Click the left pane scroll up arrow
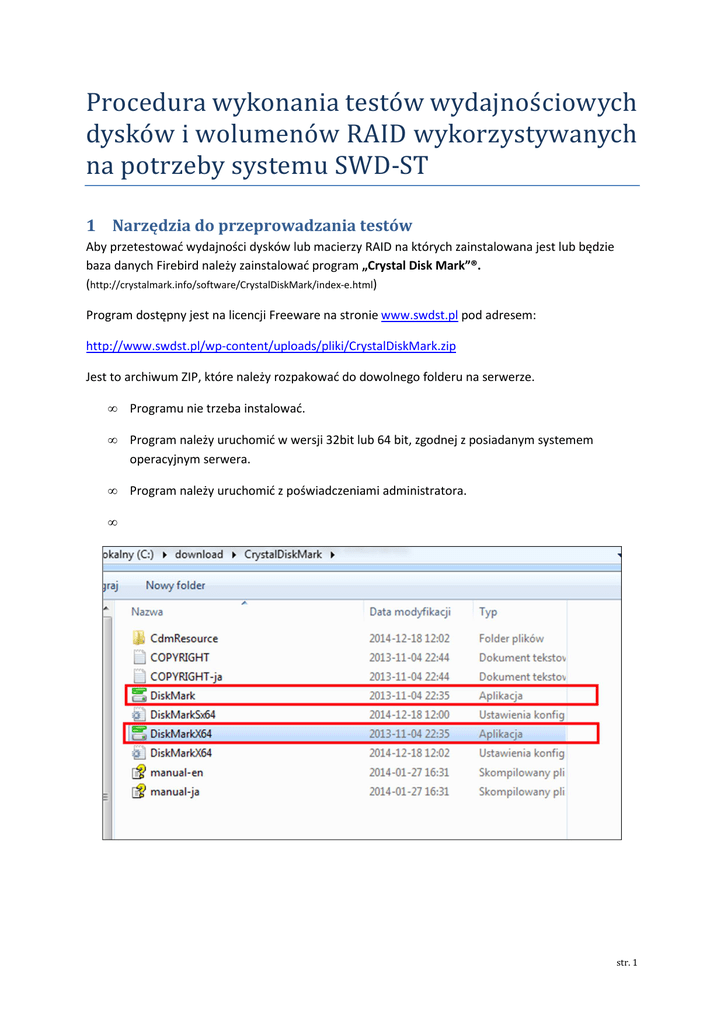The image size is (724, 1024). [106, 607]
